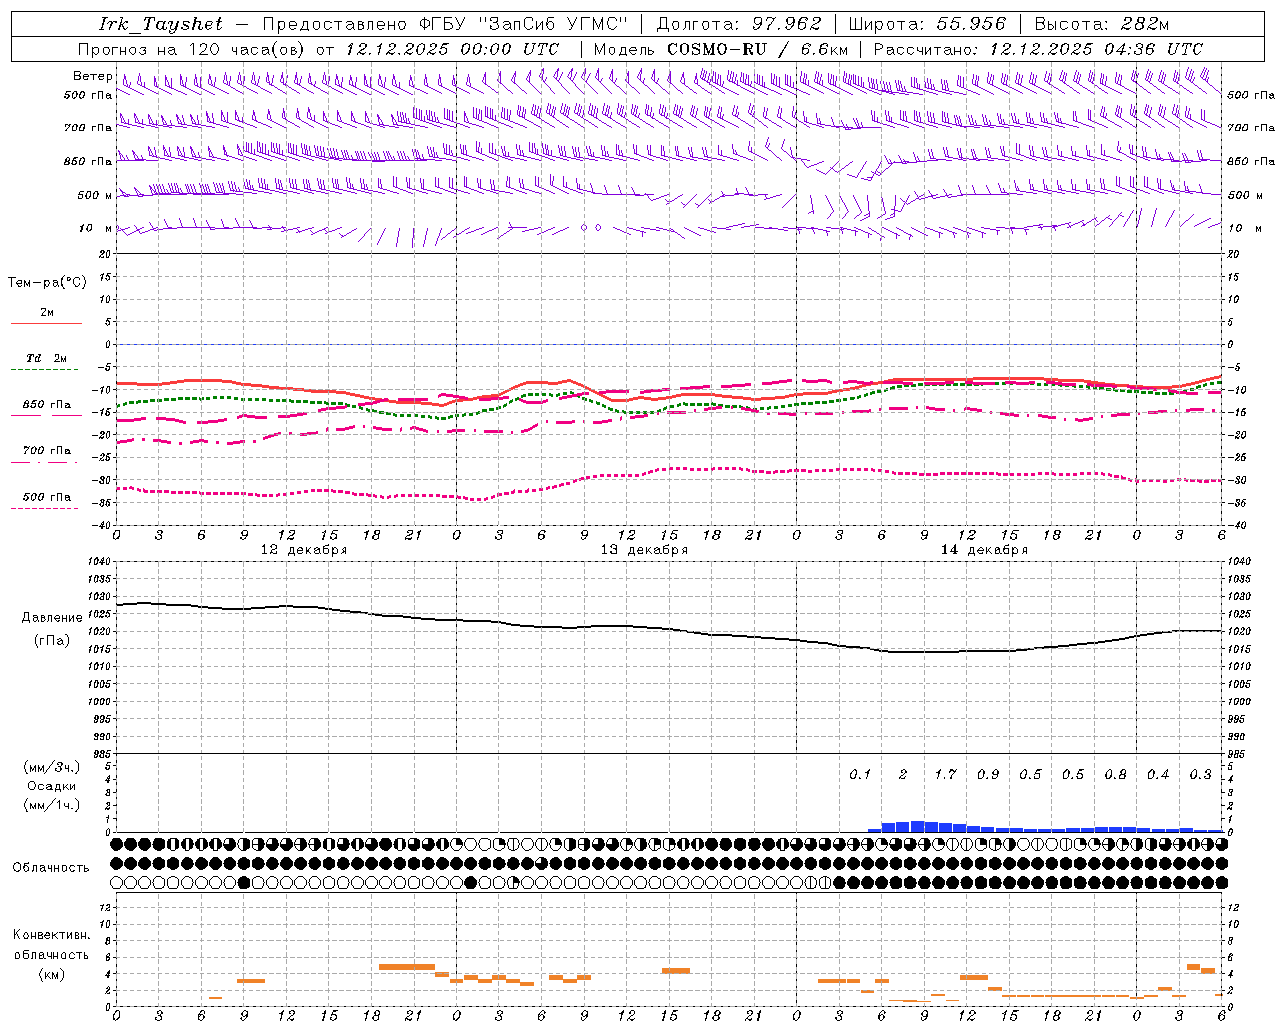This screenshot has width=1280, height=1024.
Task: Click the 1040 value on left pressure axis
Action: point(97,562)
